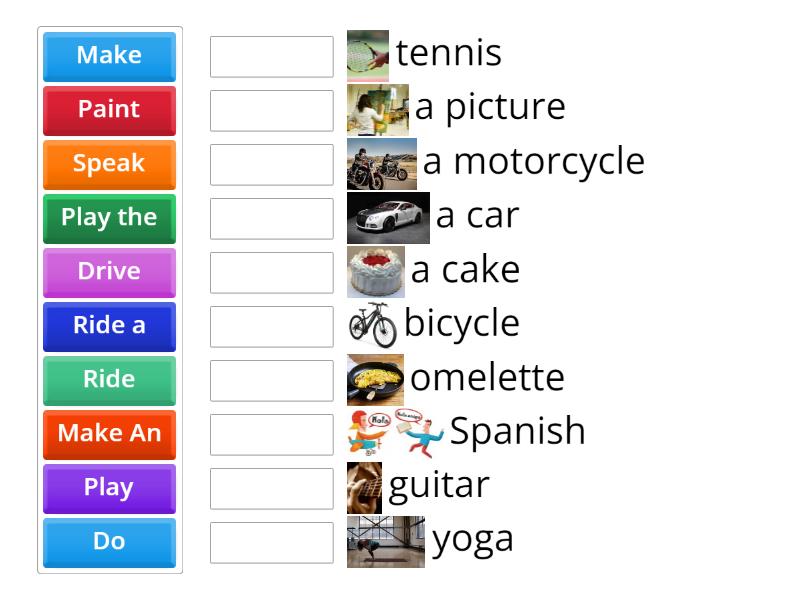
Task: Click the Paint word tile
Action: (x=109, y=110)
